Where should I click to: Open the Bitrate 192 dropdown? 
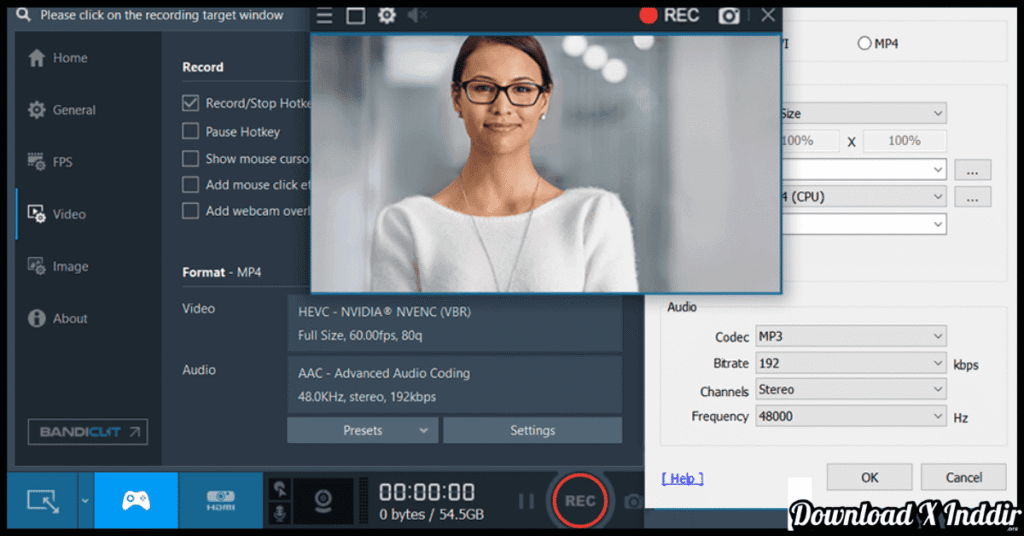pyautogui.click(x=850, y=363)
